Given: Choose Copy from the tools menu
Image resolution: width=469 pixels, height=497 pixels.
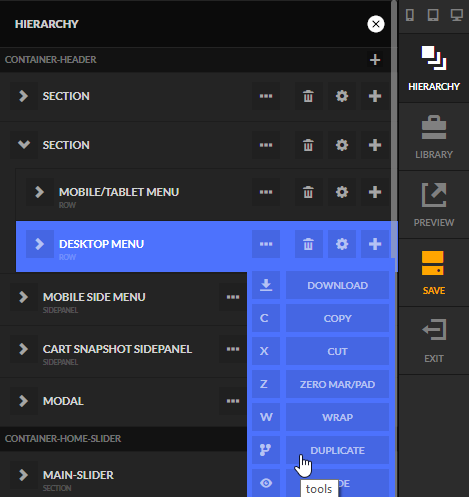Looking at the screenshot, I should [x=337, y=318].
